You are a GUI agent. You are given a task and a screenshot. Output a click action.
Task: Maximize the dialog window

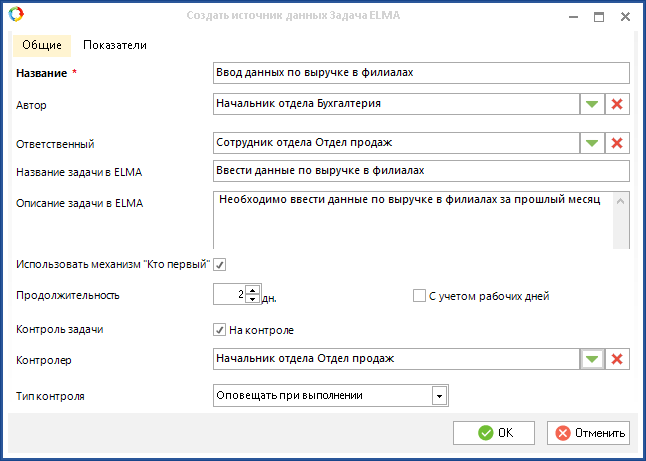click(599, 16)
